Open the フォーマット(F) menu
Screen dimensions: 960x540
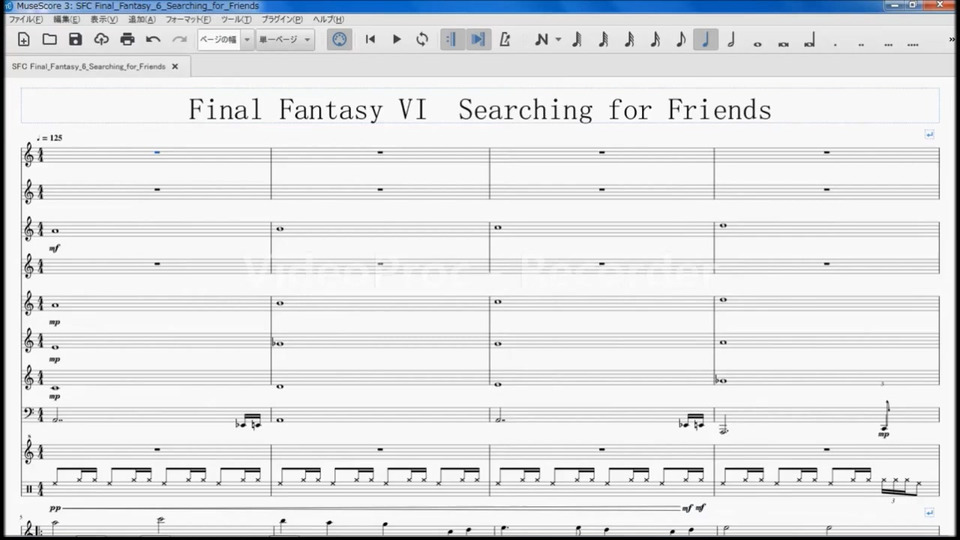(x=188, y=20)
